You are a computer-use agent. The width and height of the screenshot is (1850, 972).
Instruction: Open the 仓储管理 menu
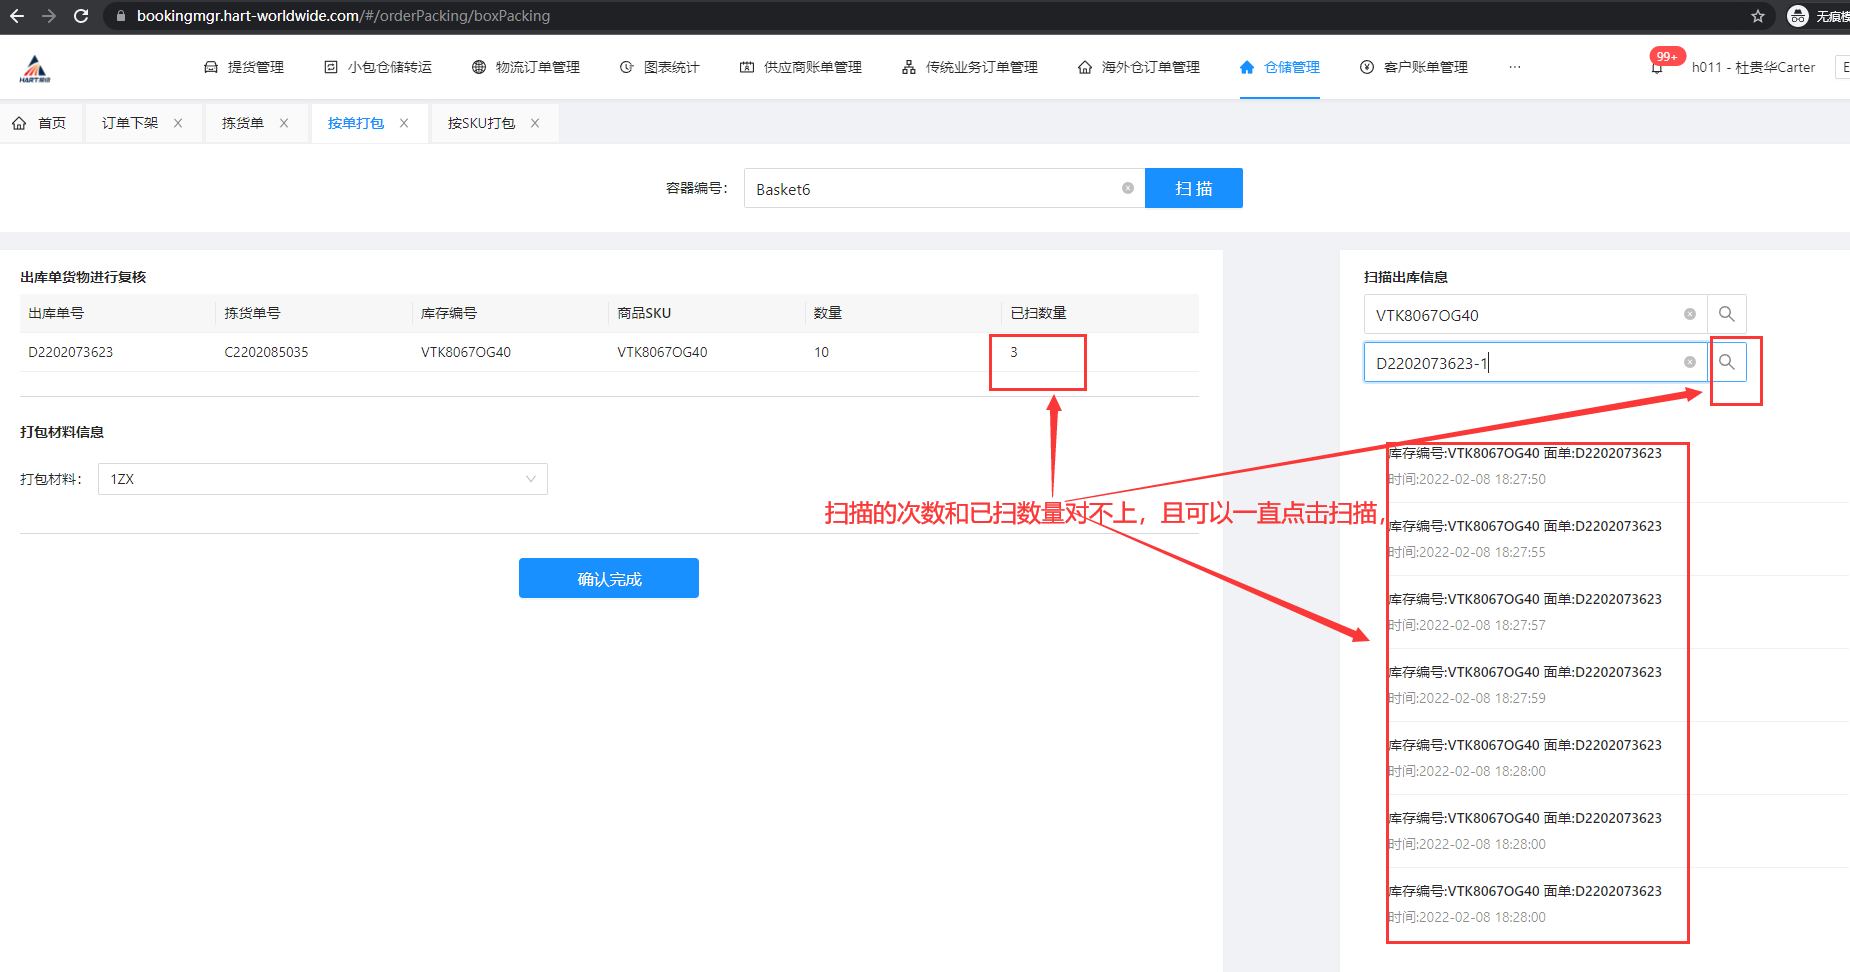1280,67
